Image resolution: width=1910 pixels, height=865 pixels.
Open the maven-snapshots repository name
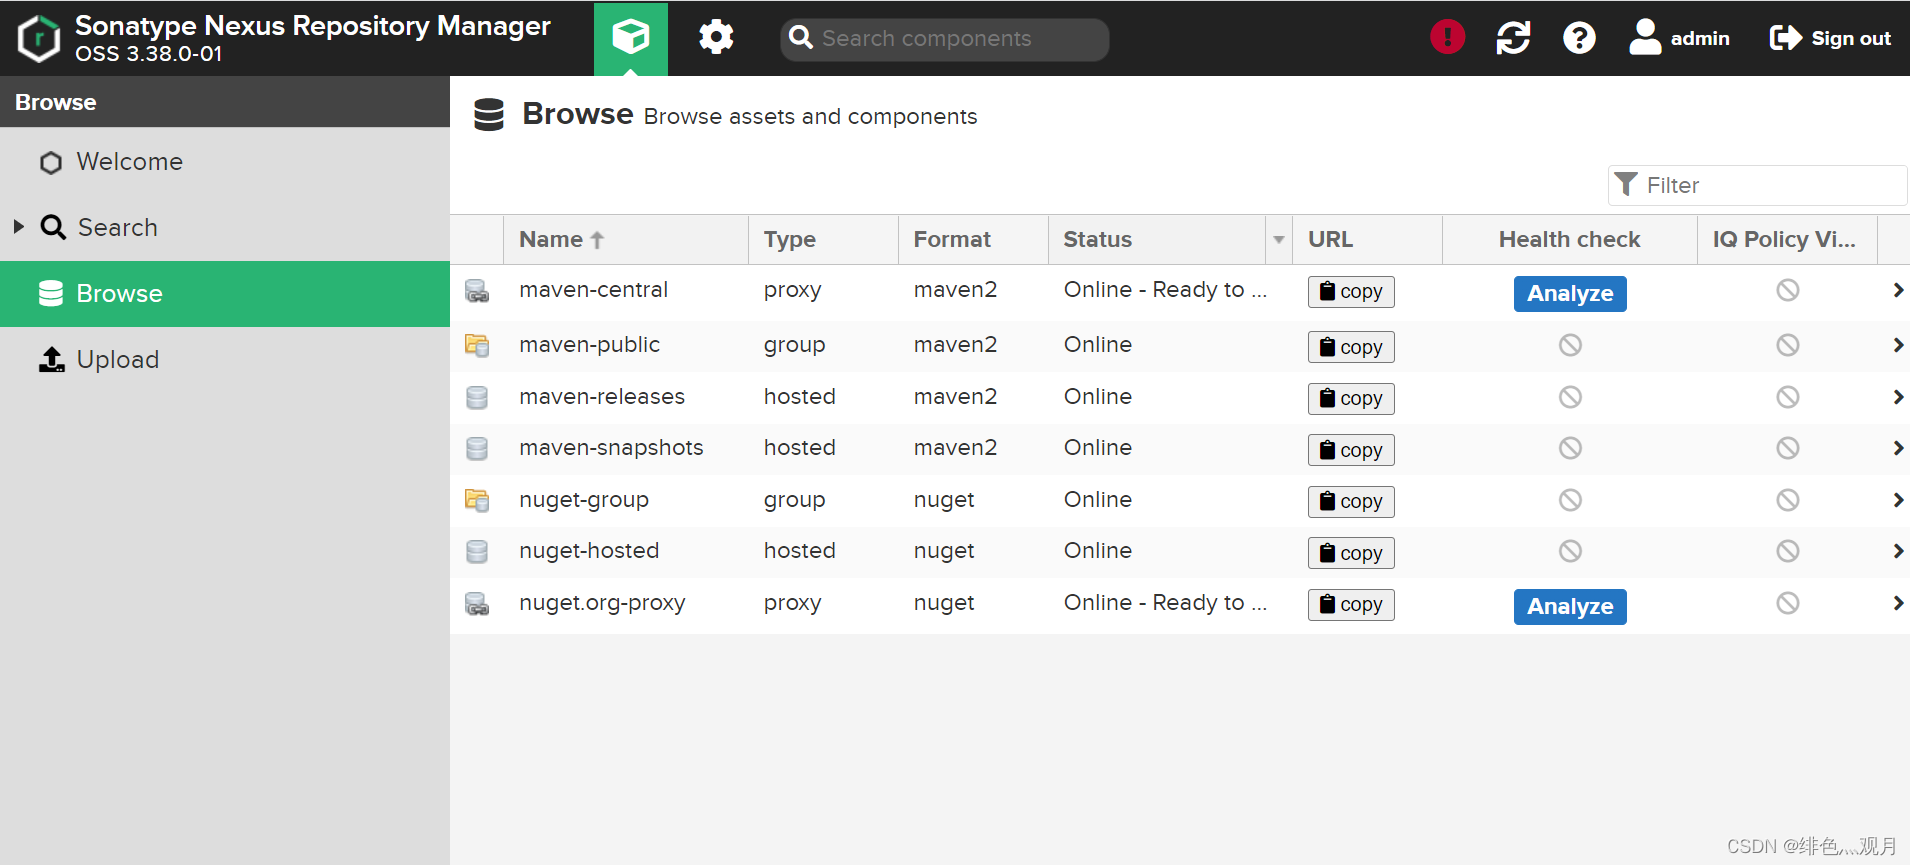tap(611, 448)
